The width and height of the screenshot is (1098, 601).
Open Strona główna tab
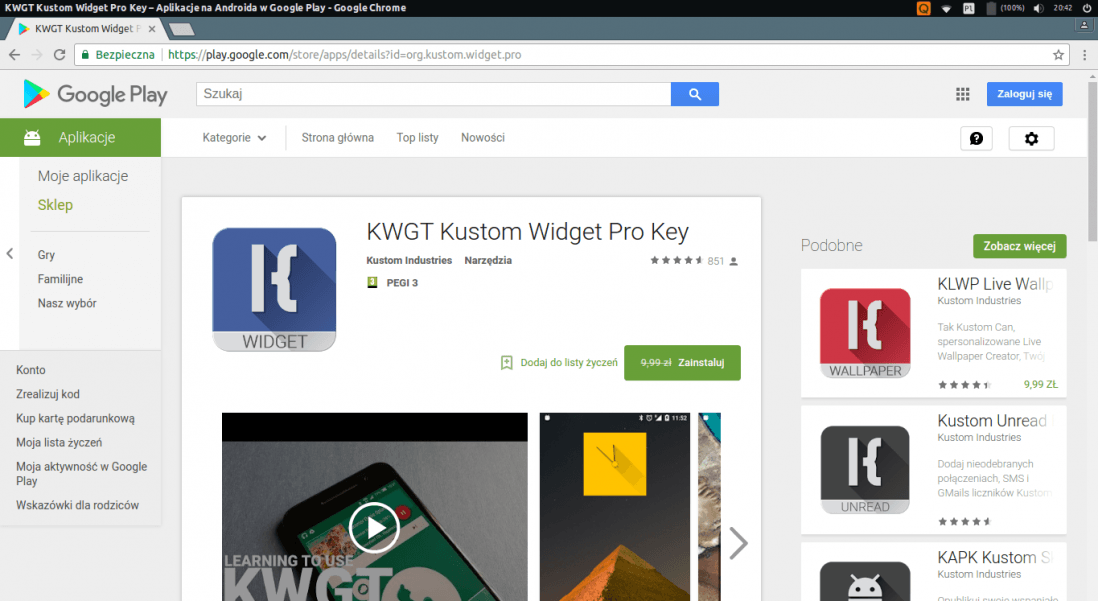pos(338,138)
